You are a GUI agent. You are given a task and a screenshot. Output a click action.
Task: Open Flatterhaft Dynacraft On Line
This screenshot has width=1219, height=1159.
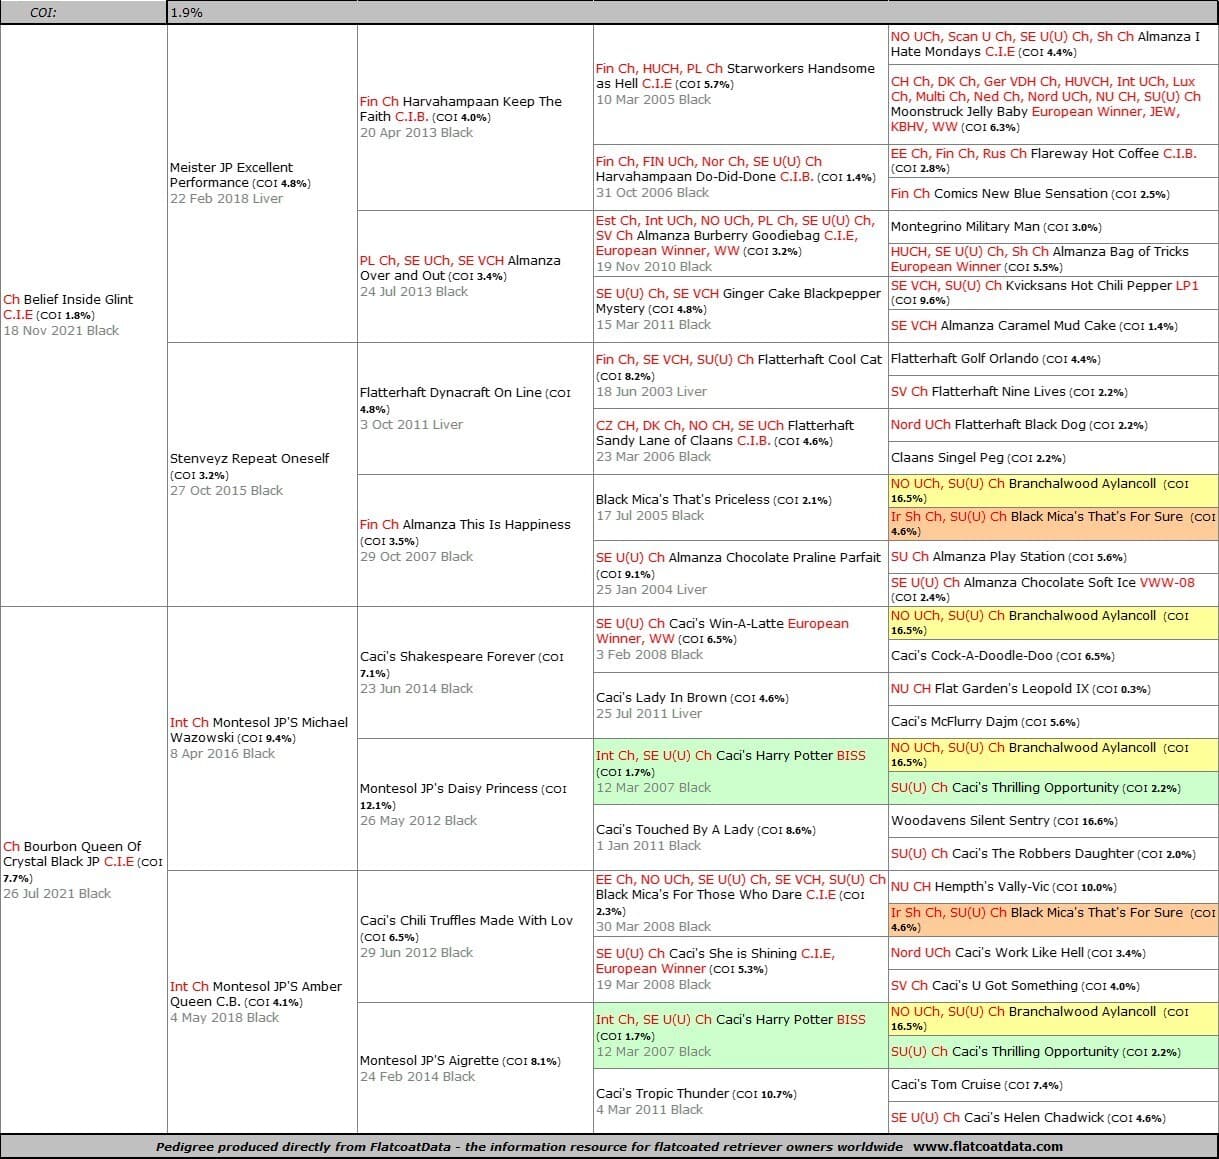point(450,392)
